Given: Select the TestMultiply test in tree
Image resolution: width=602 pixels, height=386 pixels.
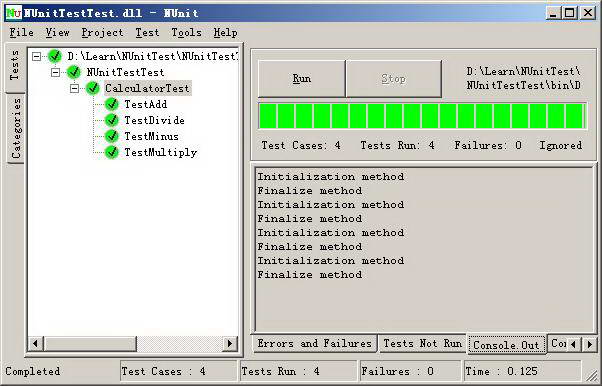Looking at the screenshot, I should coord(160,152).
